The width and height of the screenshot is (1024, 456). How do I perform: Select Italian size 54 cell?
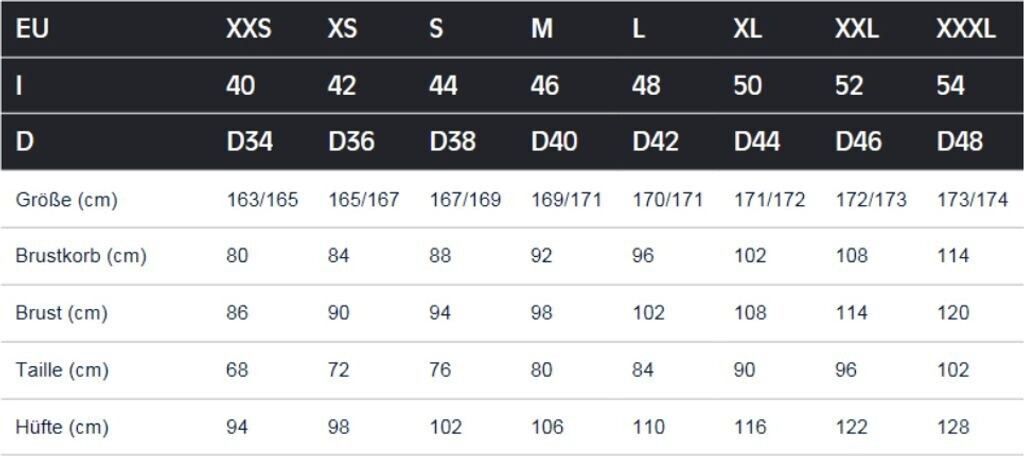coord(950,86)
